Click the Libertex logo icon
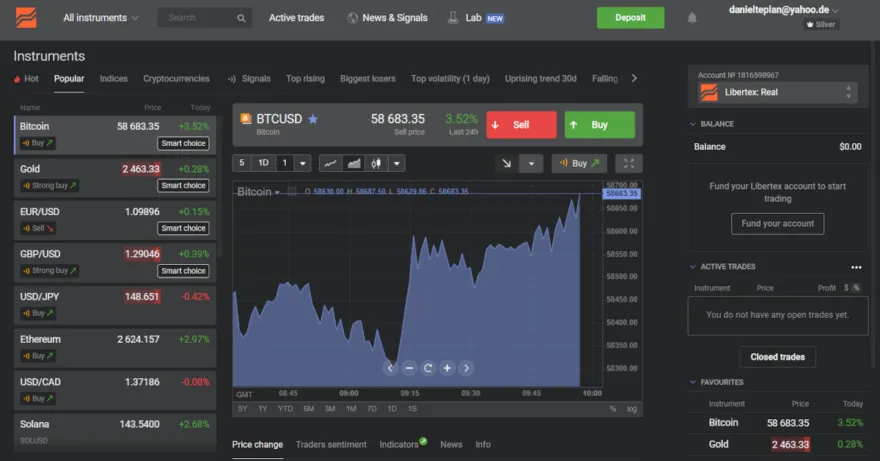This screenshot has width=880, height=461. click(x=27, y=18)
